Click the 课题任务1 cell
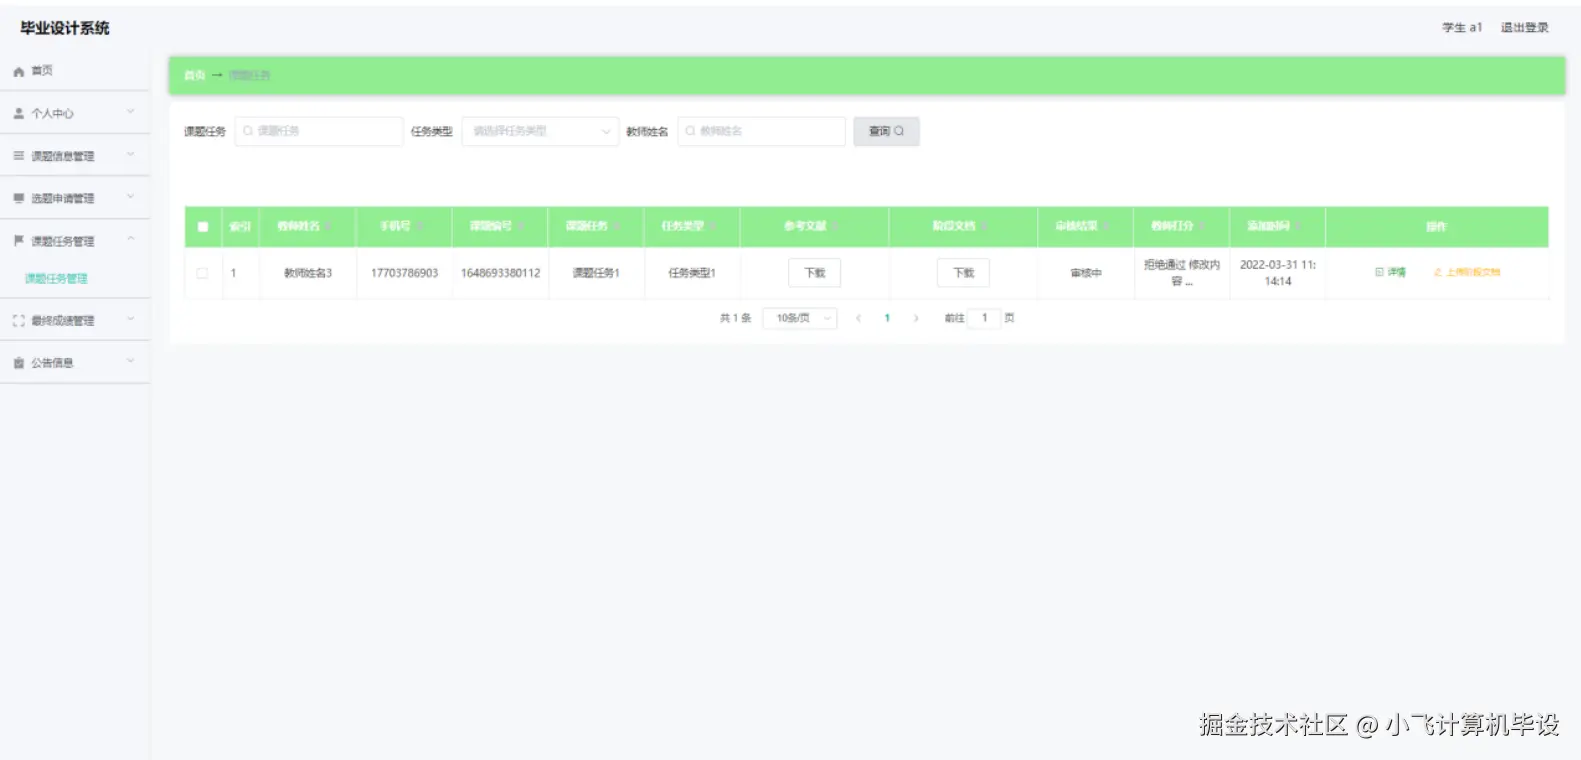This screenshot has width=1581, height=760. 596,273
